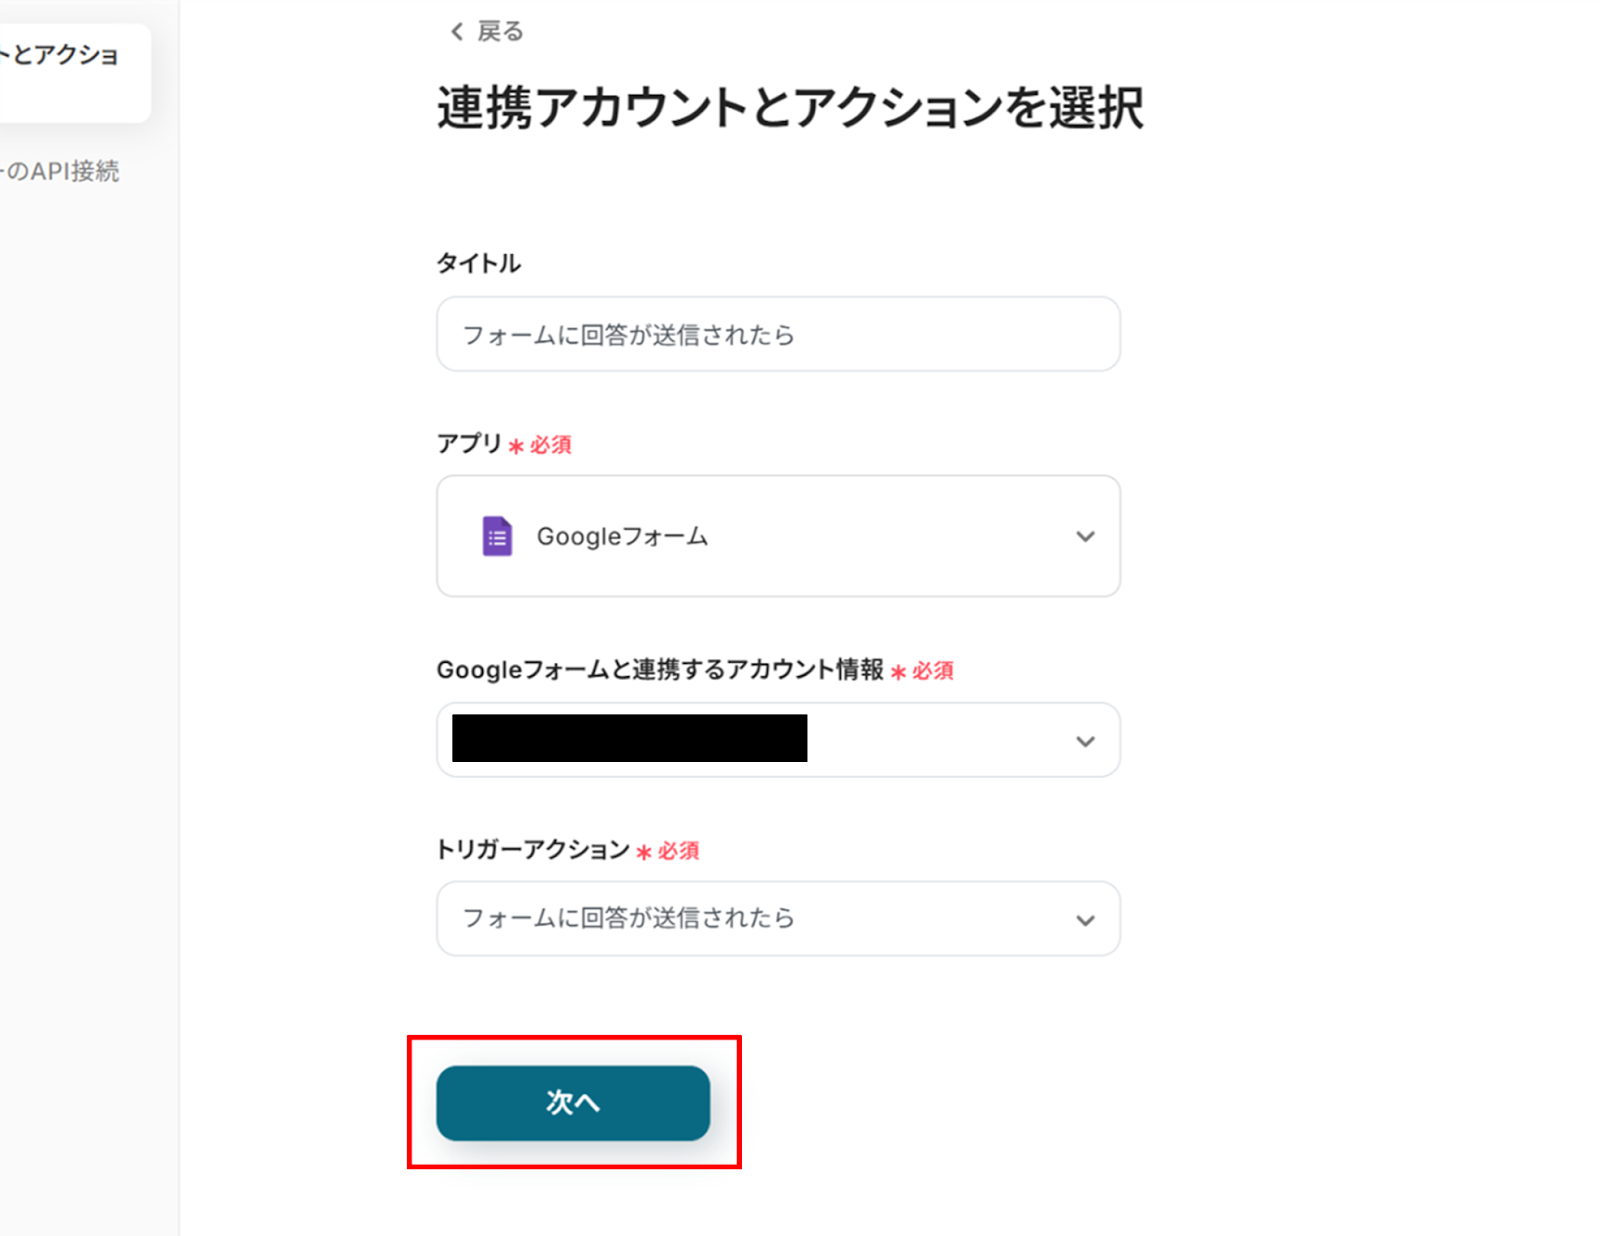Expand the トリガーアクション dropdown chevron

tap(1085, 920)
